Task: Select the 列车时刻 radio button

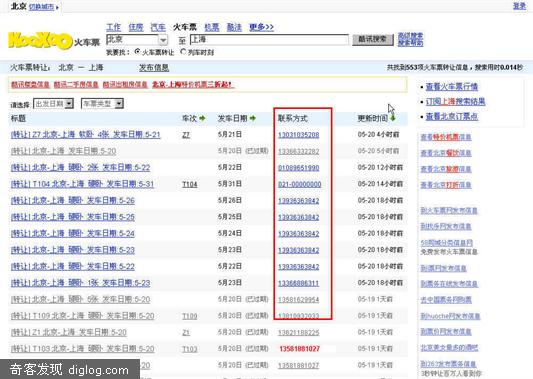Action: click(x=184, y=52)
